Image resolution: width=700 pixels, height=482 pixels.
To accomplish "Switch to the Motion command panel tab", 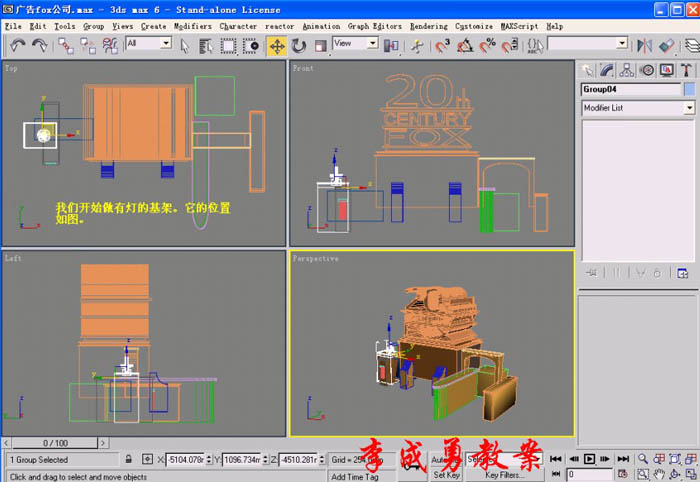I will [646, 70].
